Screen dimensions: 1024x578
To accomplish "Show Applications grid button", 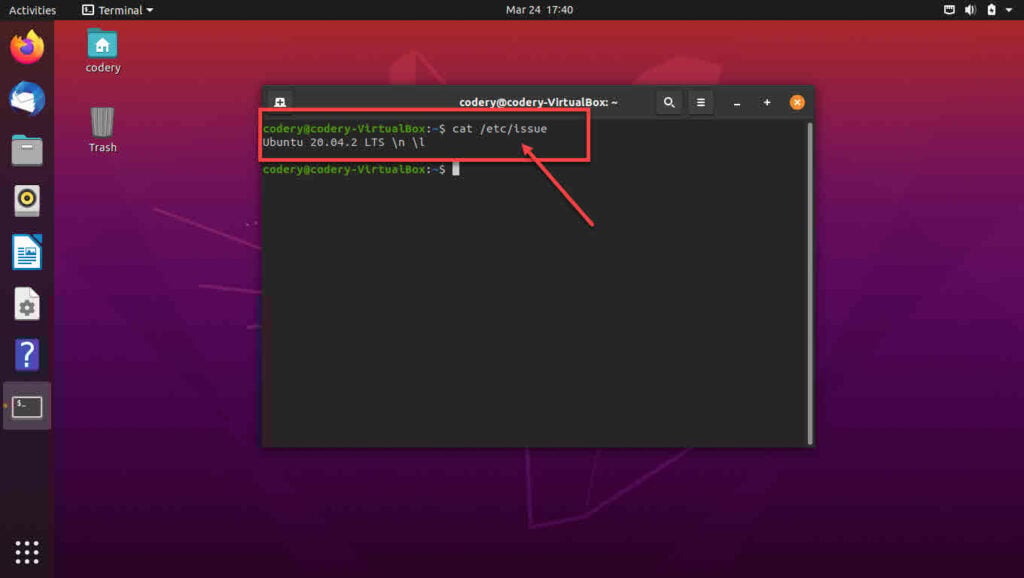I will (27, 553).
